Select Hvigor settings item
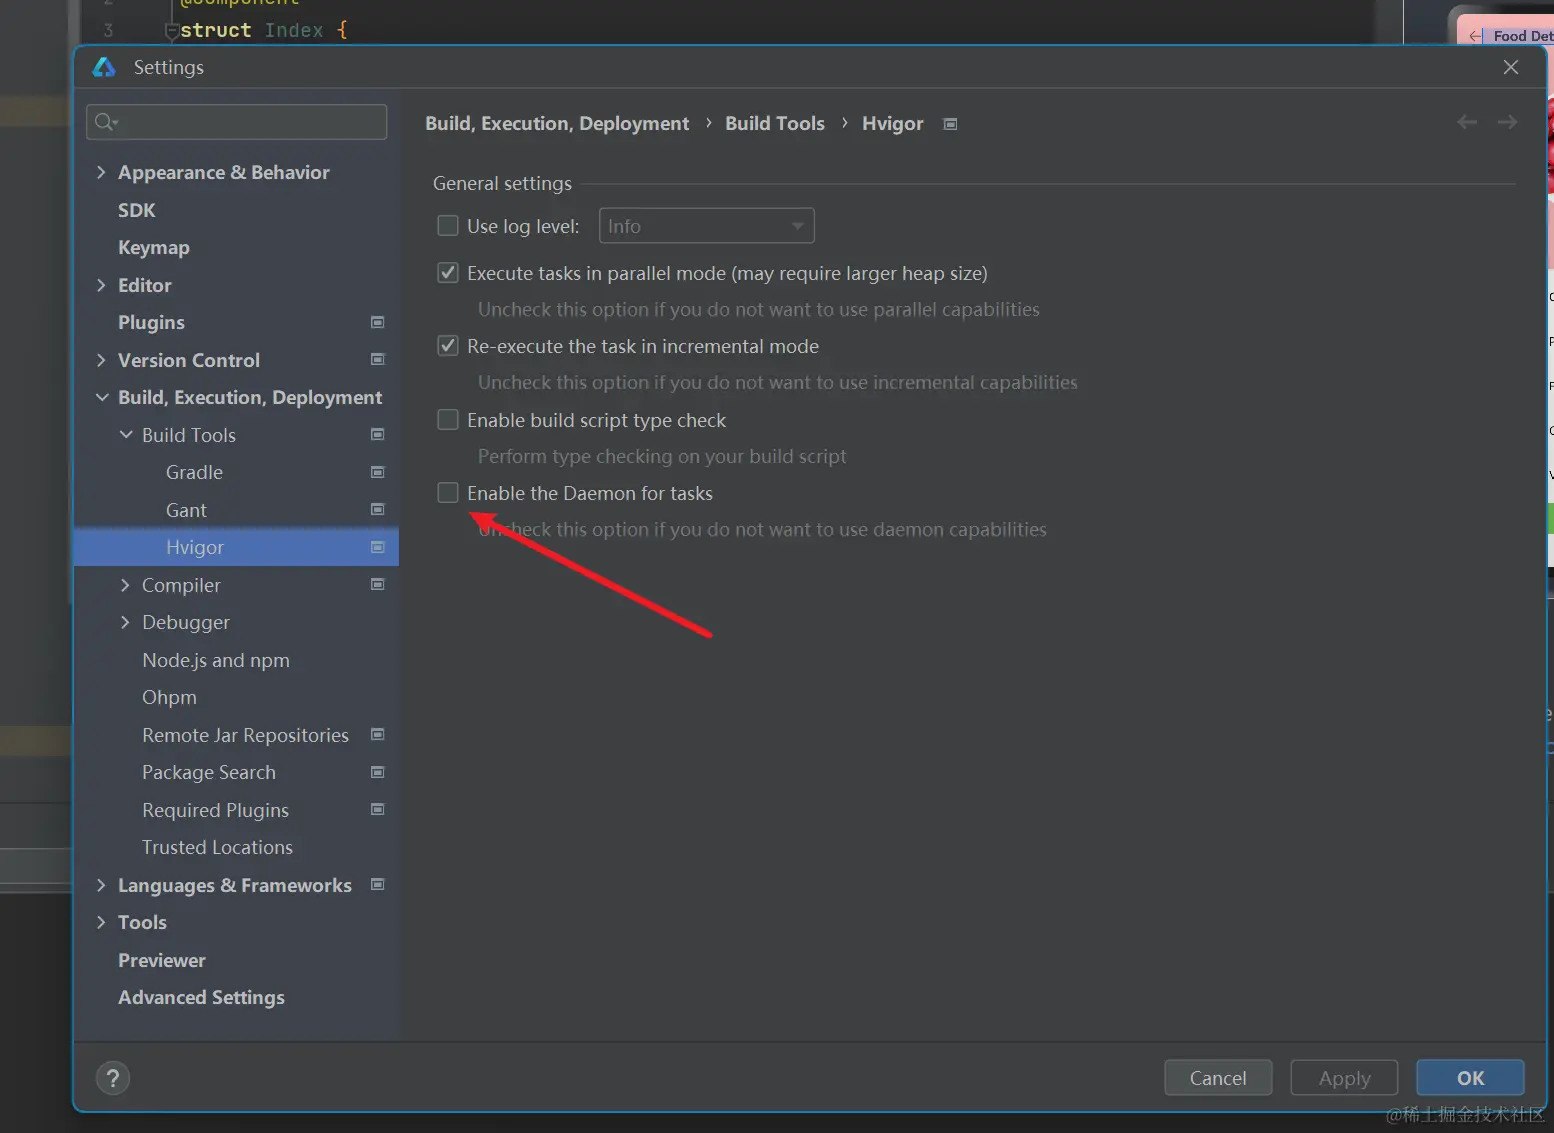1554x1133 pixels. coord(236,547)
